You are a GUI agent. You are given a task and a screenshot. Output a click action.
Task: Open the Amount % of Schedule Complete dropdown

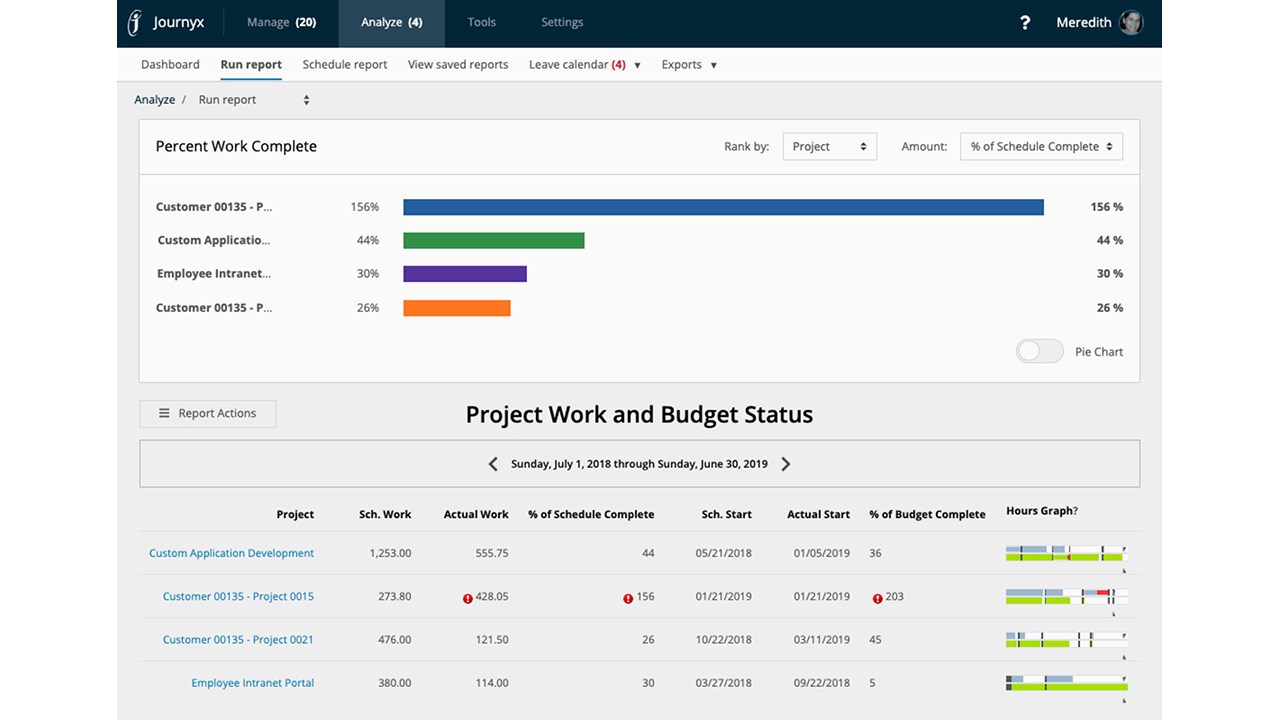click(x=1040, y=147)
